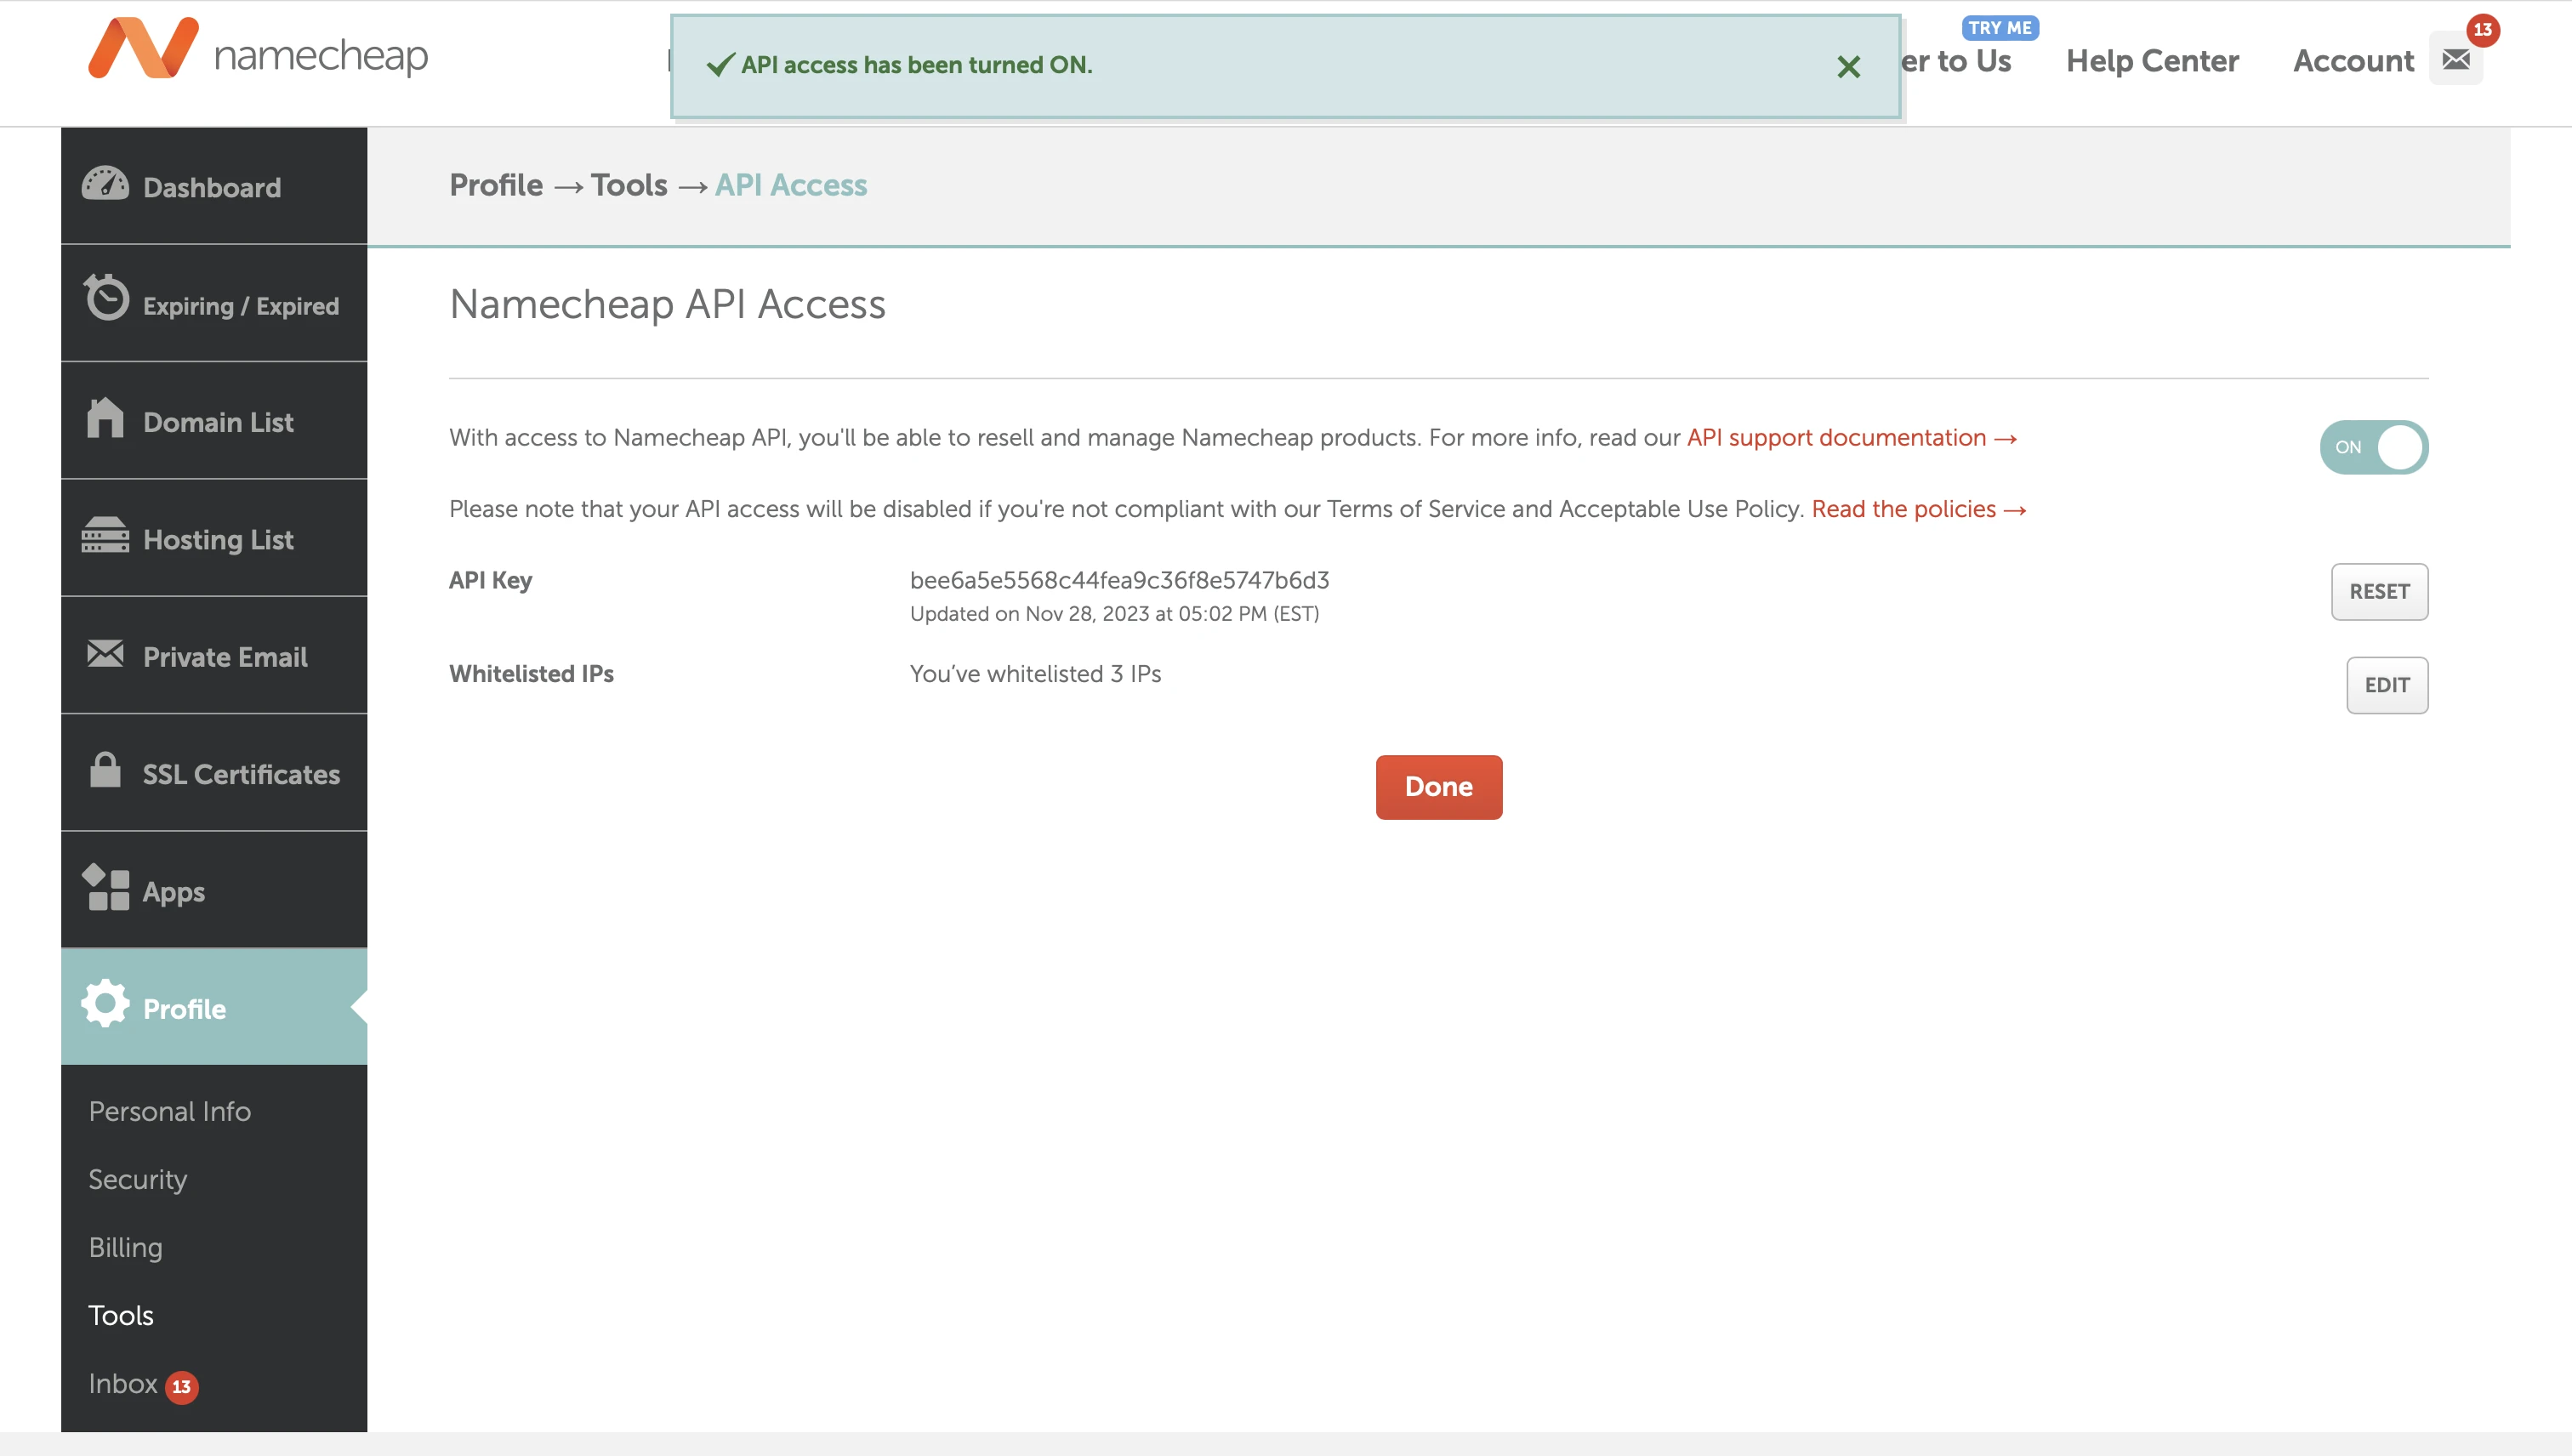Click the red Done button
Screen dimensions: 2572x1456
pos(1438,787)
